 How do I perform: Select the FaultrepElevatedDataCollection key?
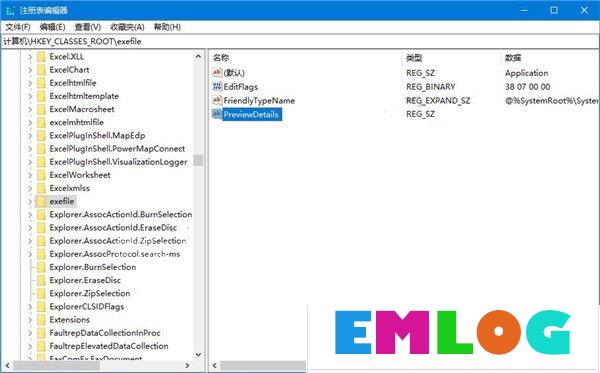point(109,346)
